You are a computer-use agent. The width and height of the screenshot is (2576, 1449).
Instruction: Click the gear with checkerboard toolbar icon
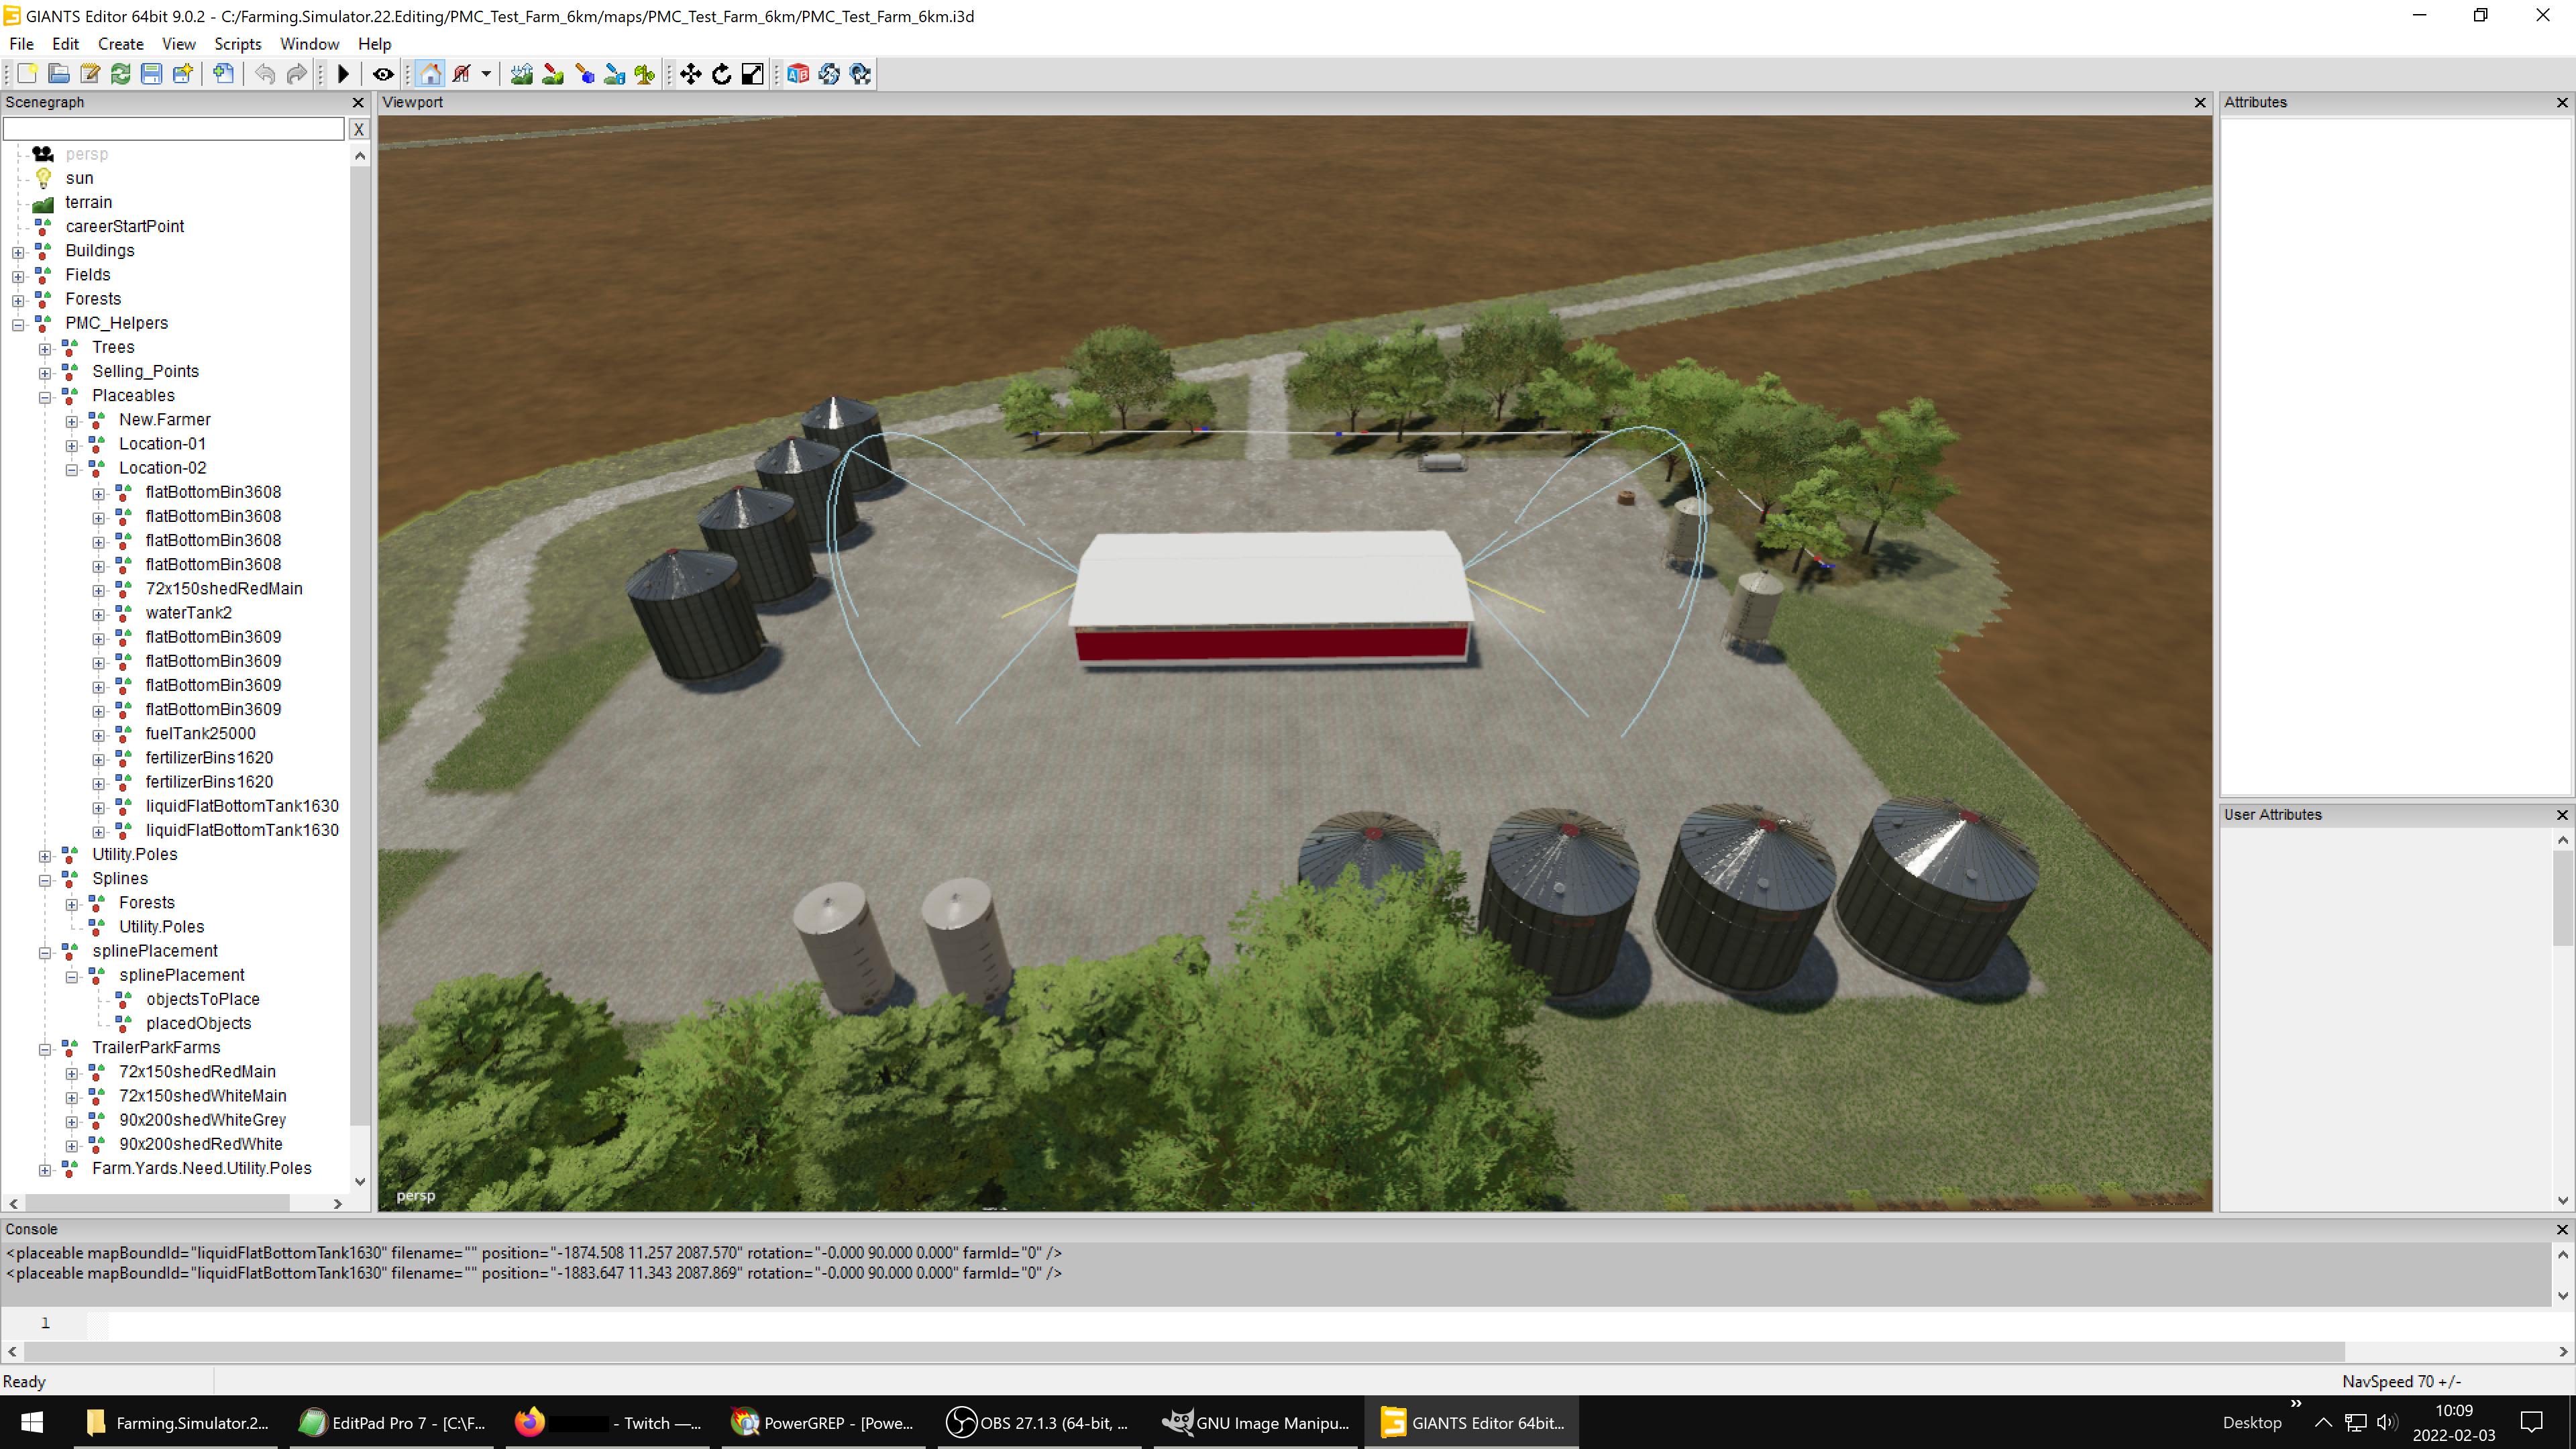(x=861, y=74)
